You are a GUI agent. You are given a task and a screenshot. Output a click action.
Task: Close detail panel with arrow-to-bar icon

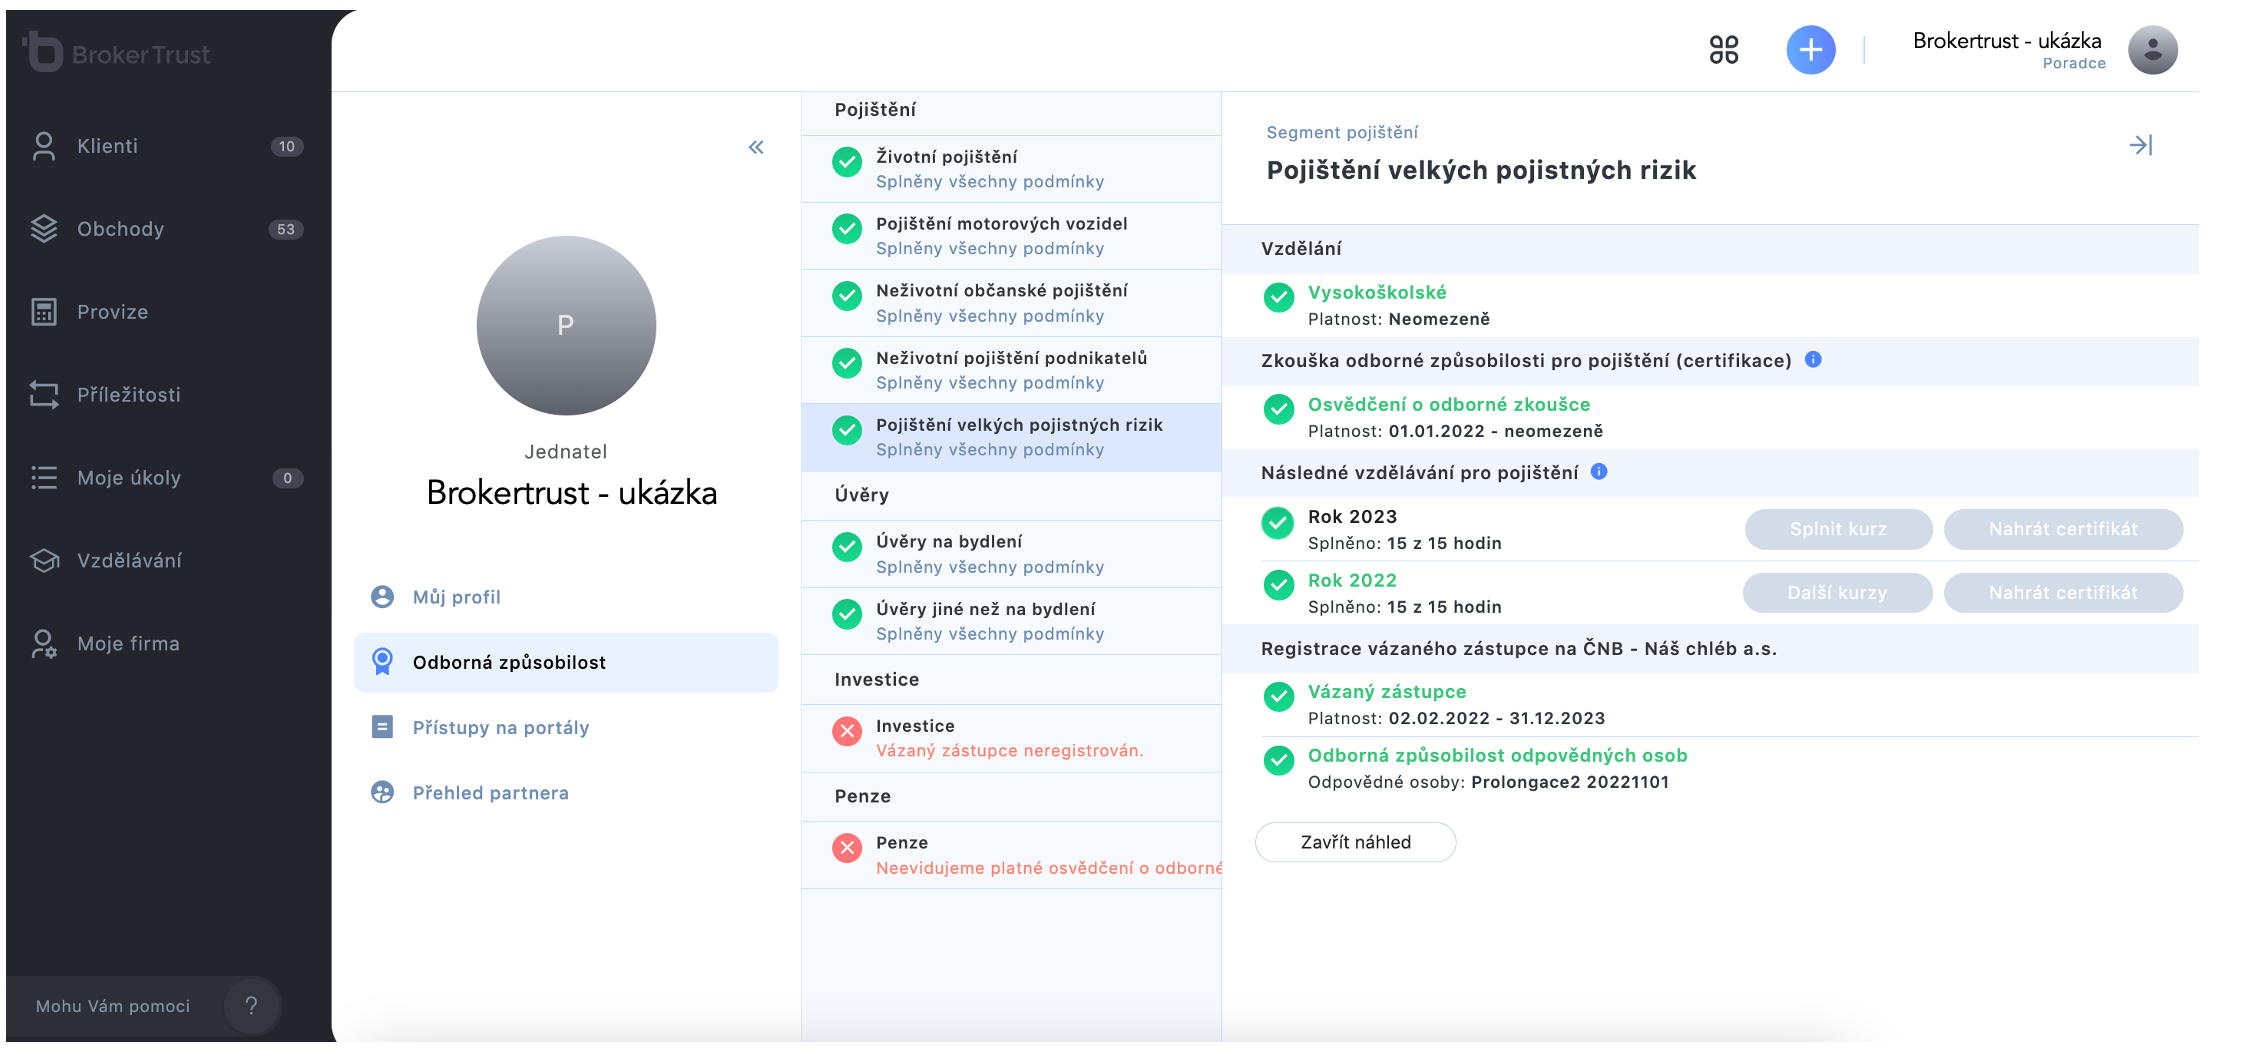pyautogui.click(x=2141, y=145)
